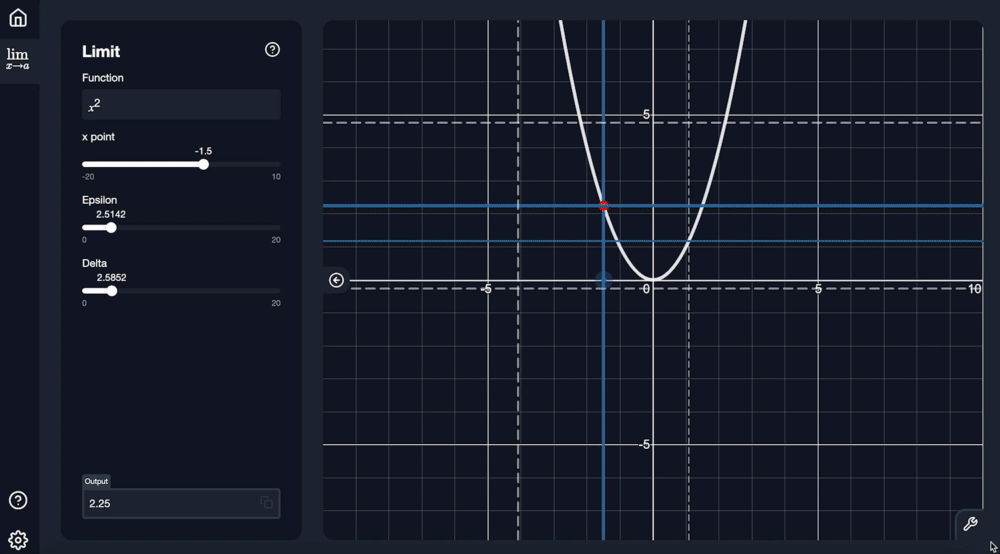Click the x point slider minimum label -20
The height and width of the screenshot is (554, 1000).
click(88, 177)
